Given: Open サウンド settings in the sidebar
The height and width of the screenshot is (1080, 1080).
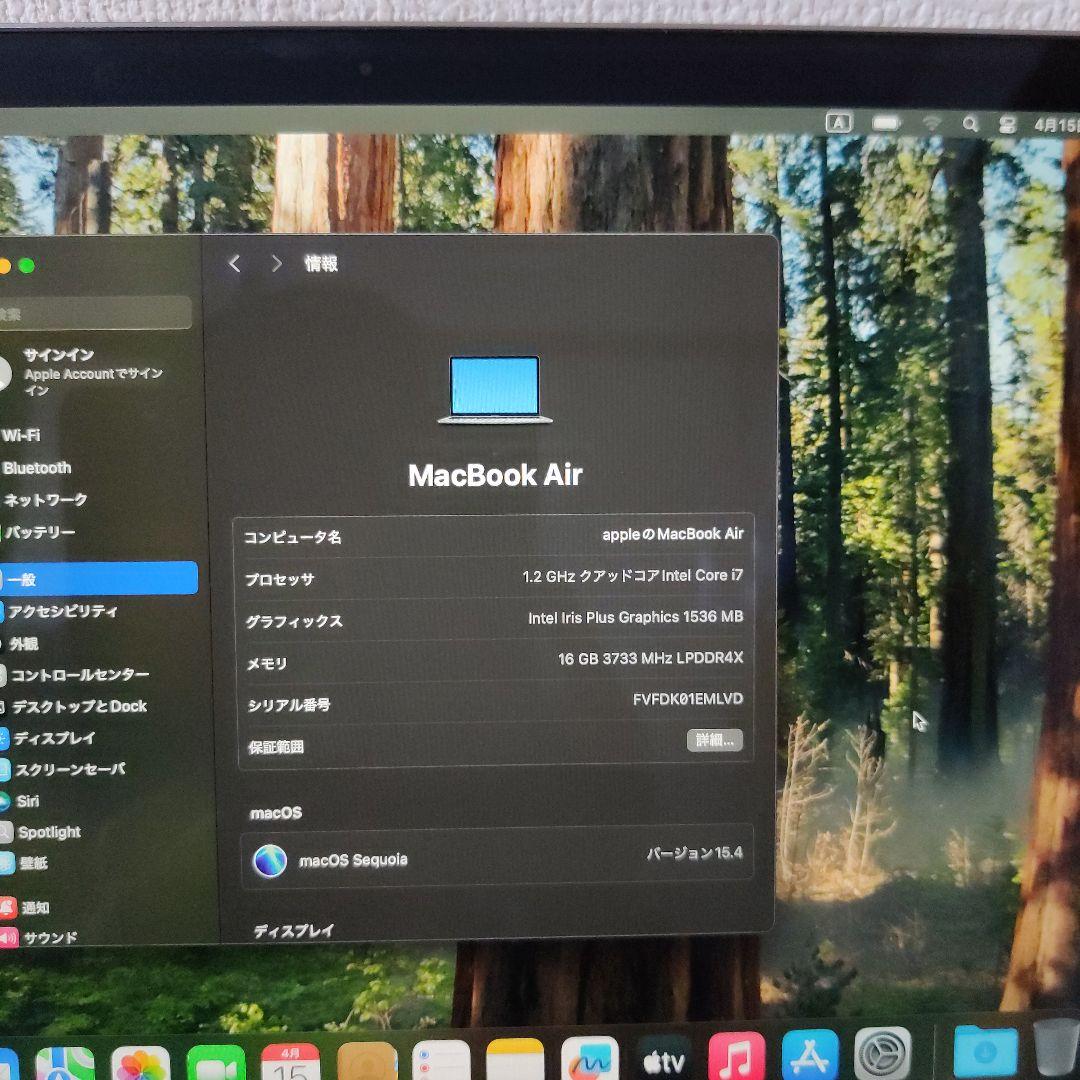Looking at the screenshot, I should pyautogui.click(x=48, y=938).
